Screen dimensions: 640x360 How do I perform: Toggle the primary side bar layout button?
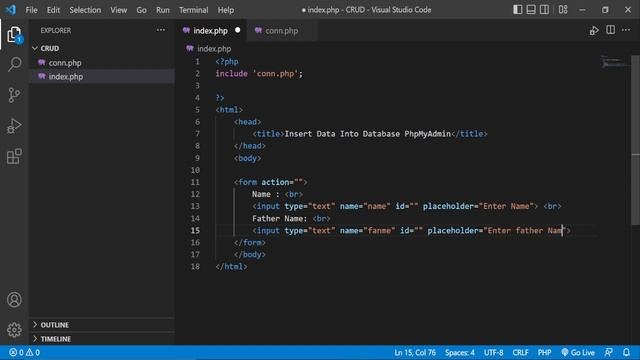518,9
